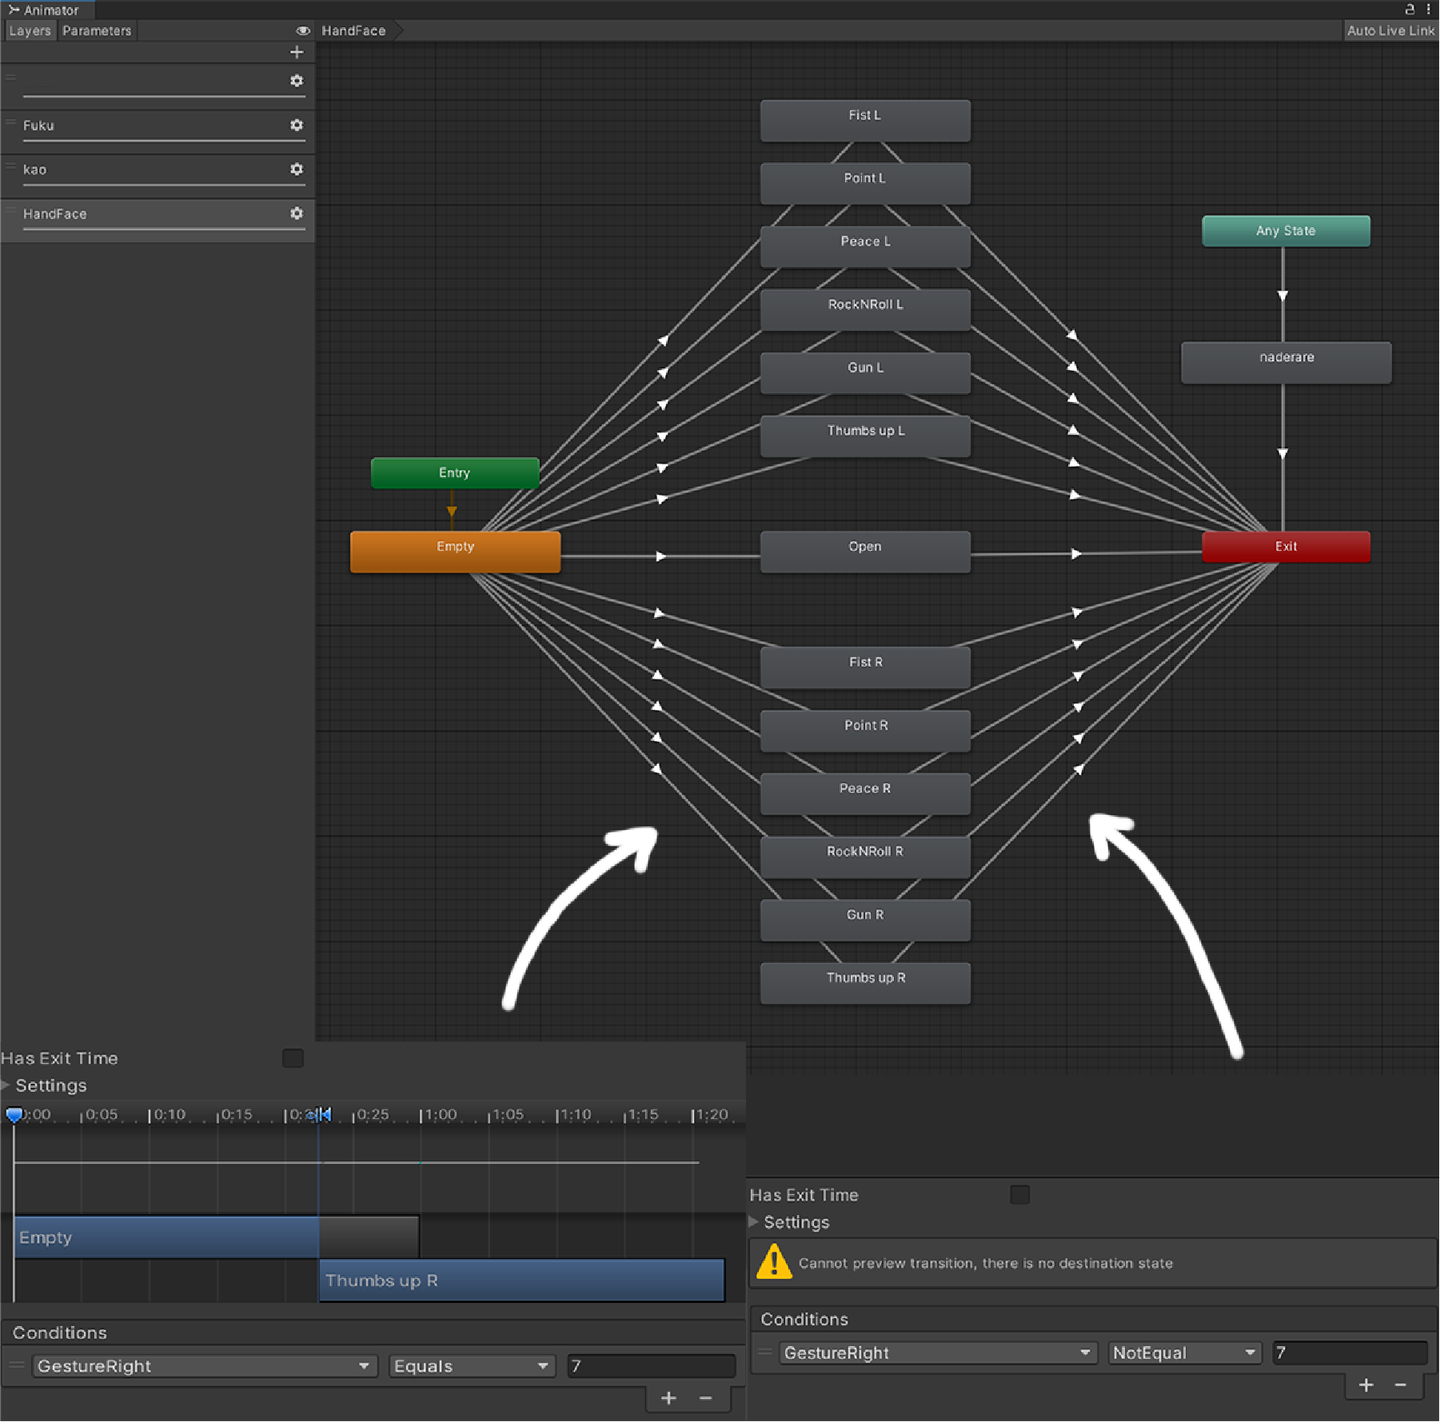Screen dimensions: 1440x1422
Task: Add condition in GestureRight Equals panel
Action: (x=668, y=1398)
